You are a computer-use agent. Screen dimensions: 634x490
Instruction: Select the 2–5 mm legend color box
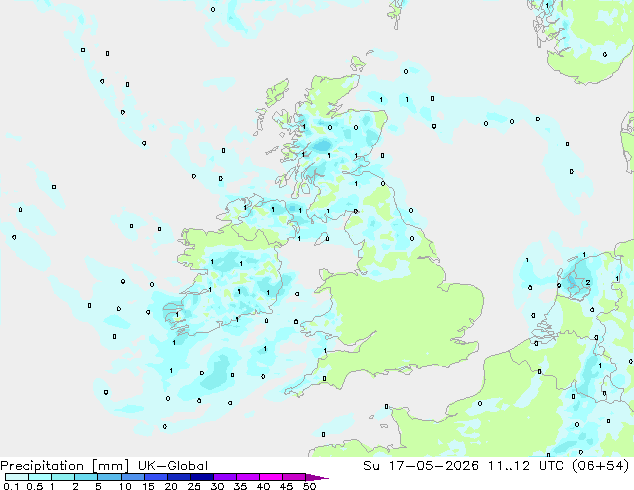pyautogui.click(x=86, y=477)
